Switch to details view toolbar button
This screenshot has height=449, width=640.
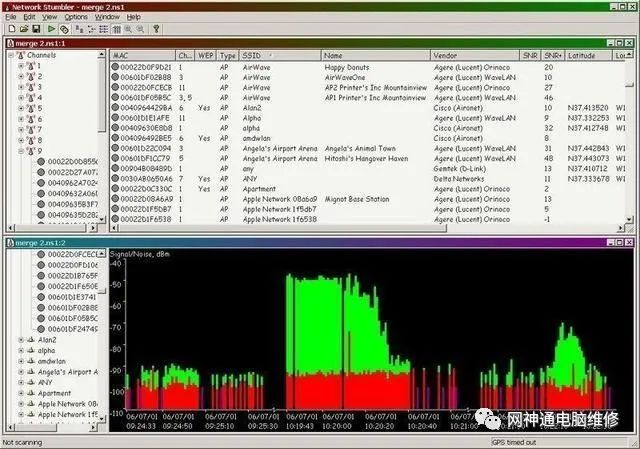117,29
